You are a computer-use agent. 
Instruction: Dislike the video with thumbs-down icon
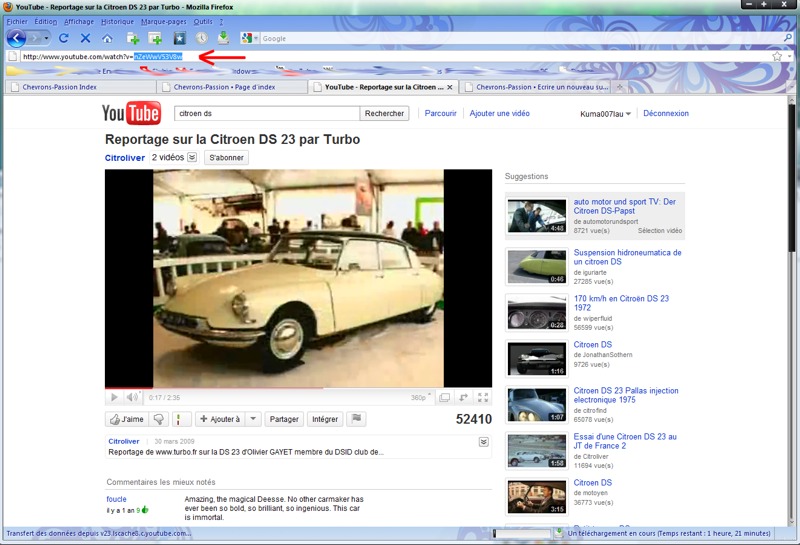click(159, 419)
